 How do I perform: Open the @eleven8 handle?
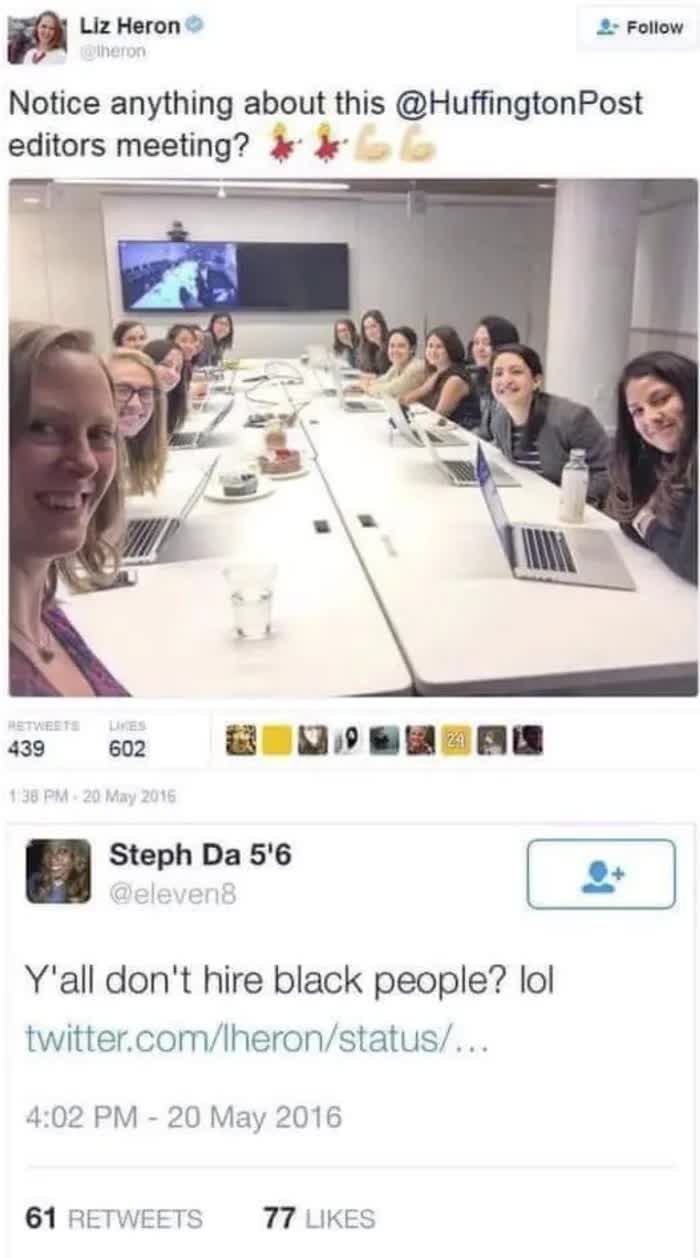click(x=173, y=896)
